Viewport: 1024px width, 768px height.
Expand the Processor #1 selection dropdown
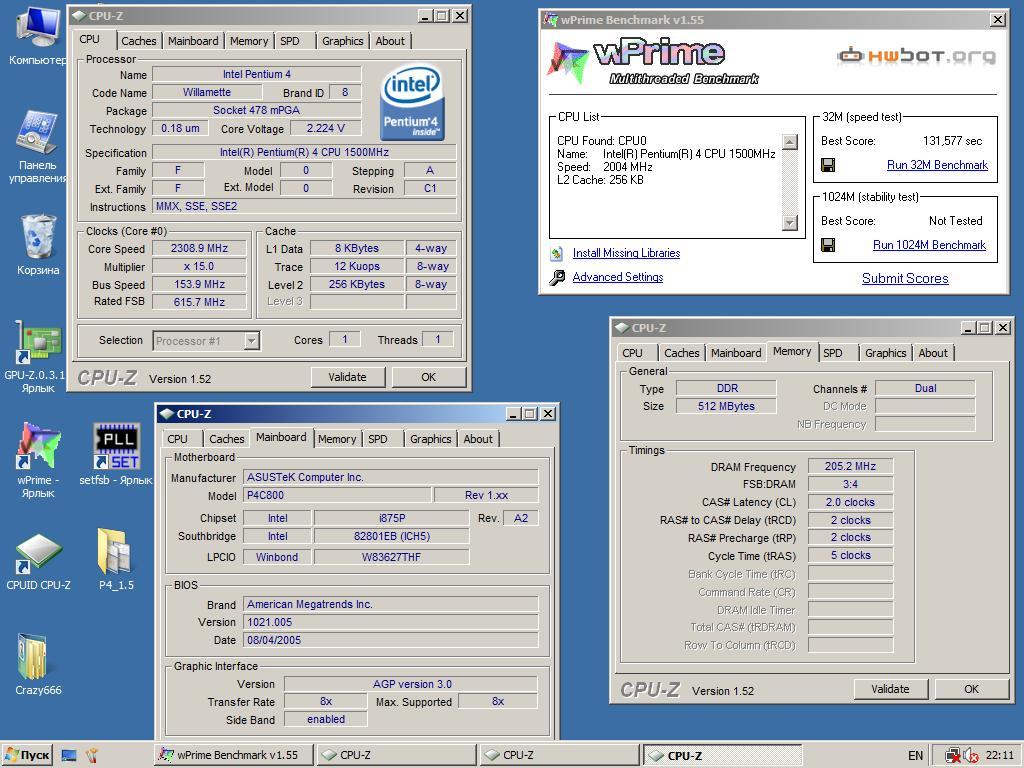click(x=251, y=341)
